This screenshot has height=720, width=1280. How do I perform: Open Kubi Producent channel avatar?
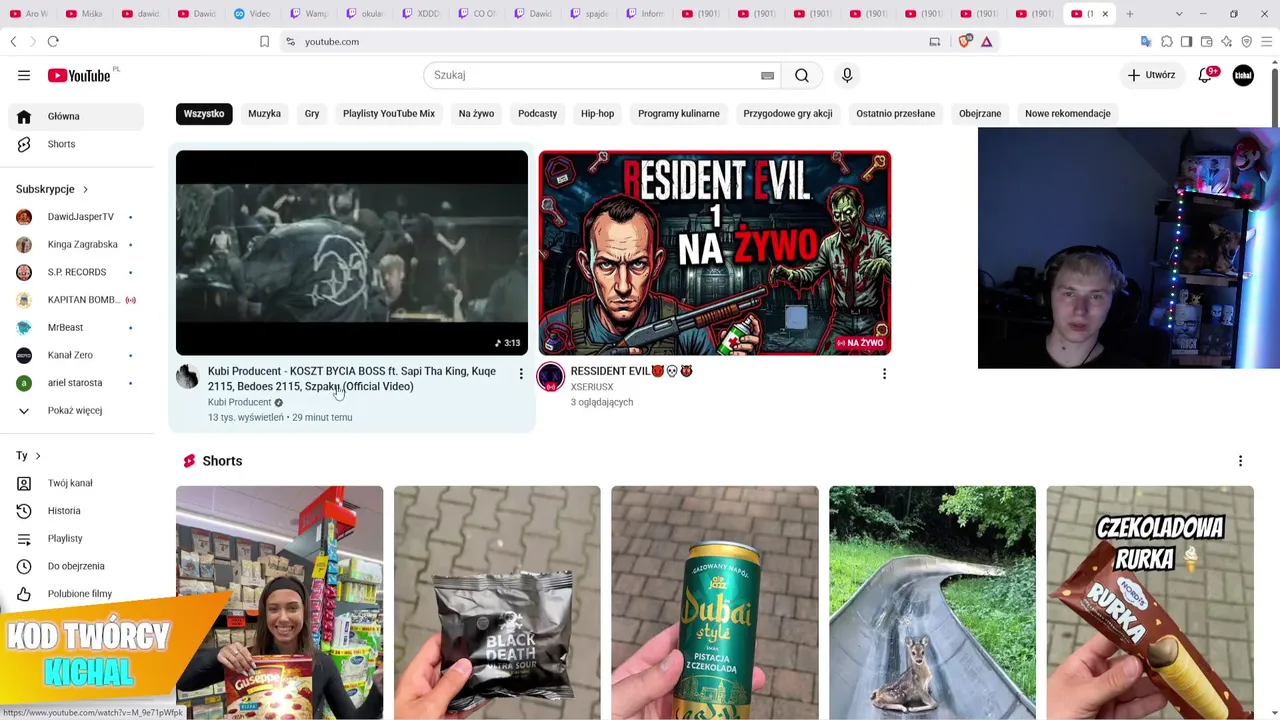coord(187,376)
